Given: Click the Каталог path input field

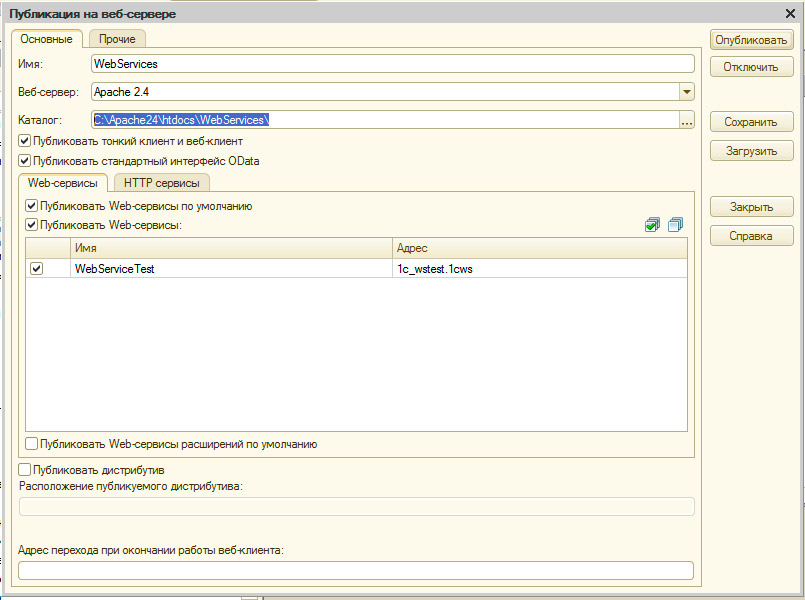Looking at the screenshot, I should click(386, 120).
